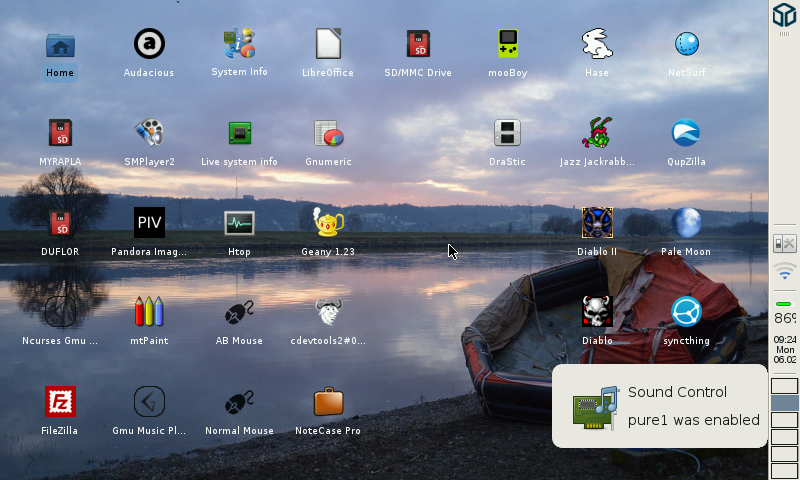The height and width of the screenshot is (480, 800).
Task: Launch the syncthing icon
Action: [x=686, y=312]
